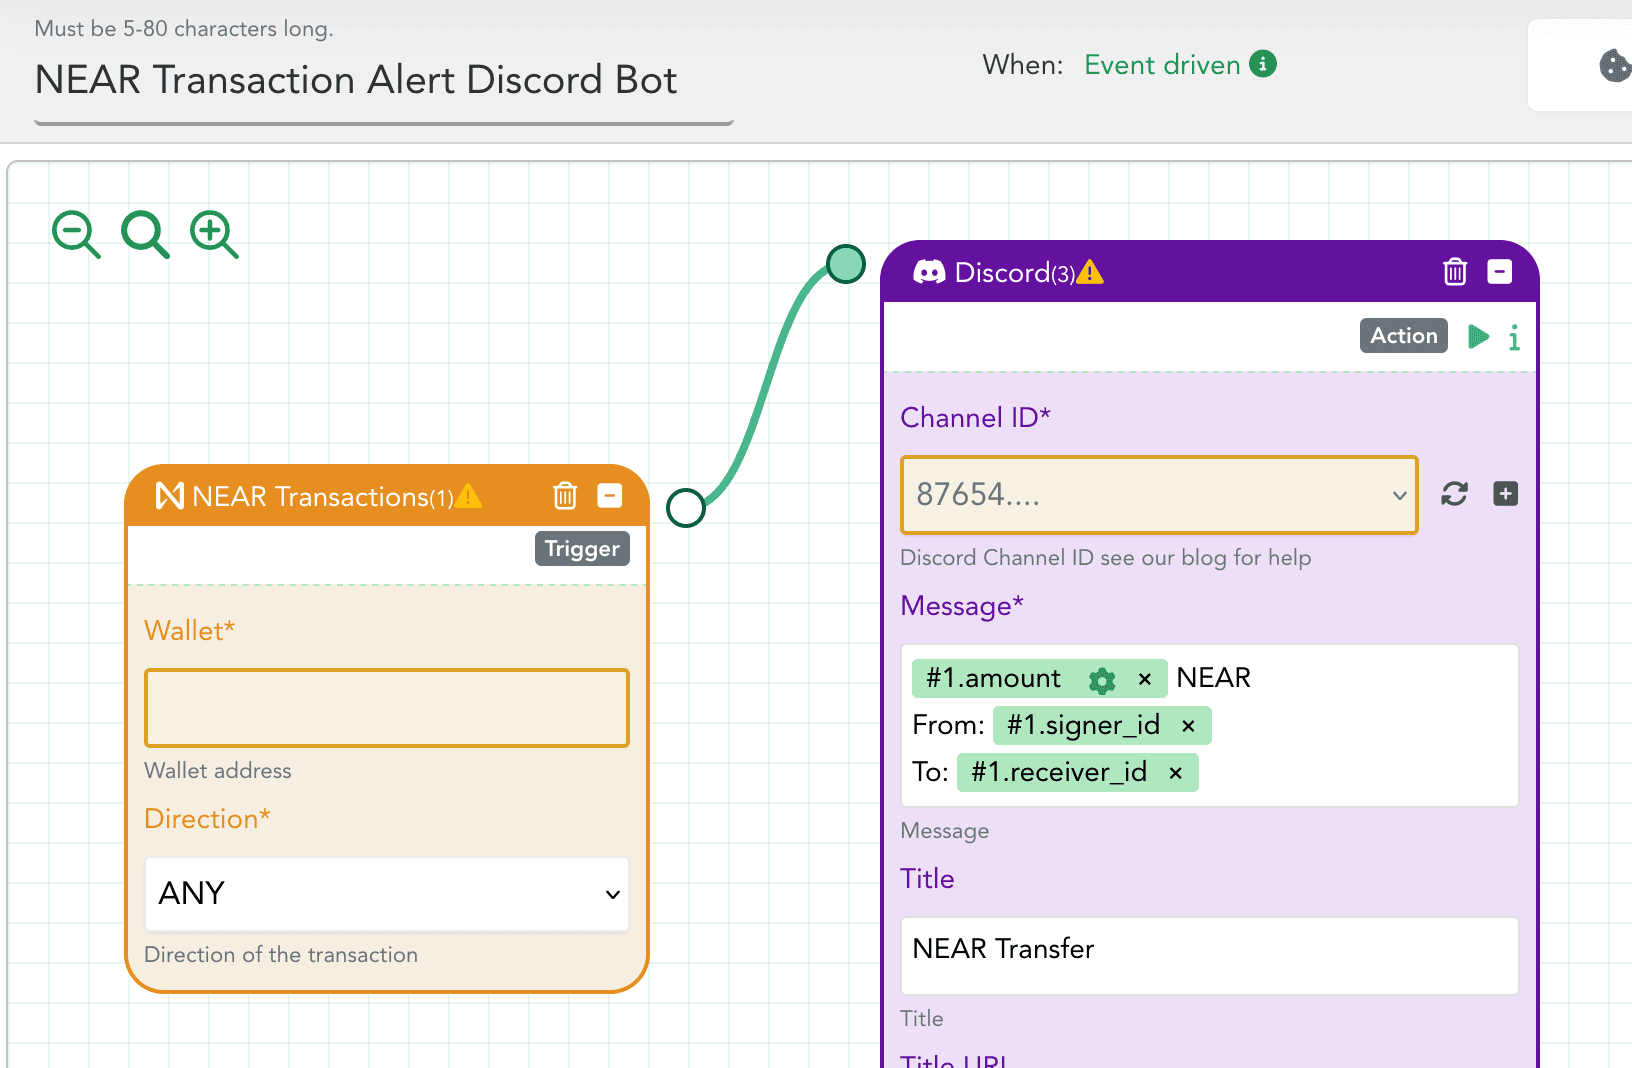Reset canvas zoom with magnifier icon
1632x1068 pixels.
145,235
